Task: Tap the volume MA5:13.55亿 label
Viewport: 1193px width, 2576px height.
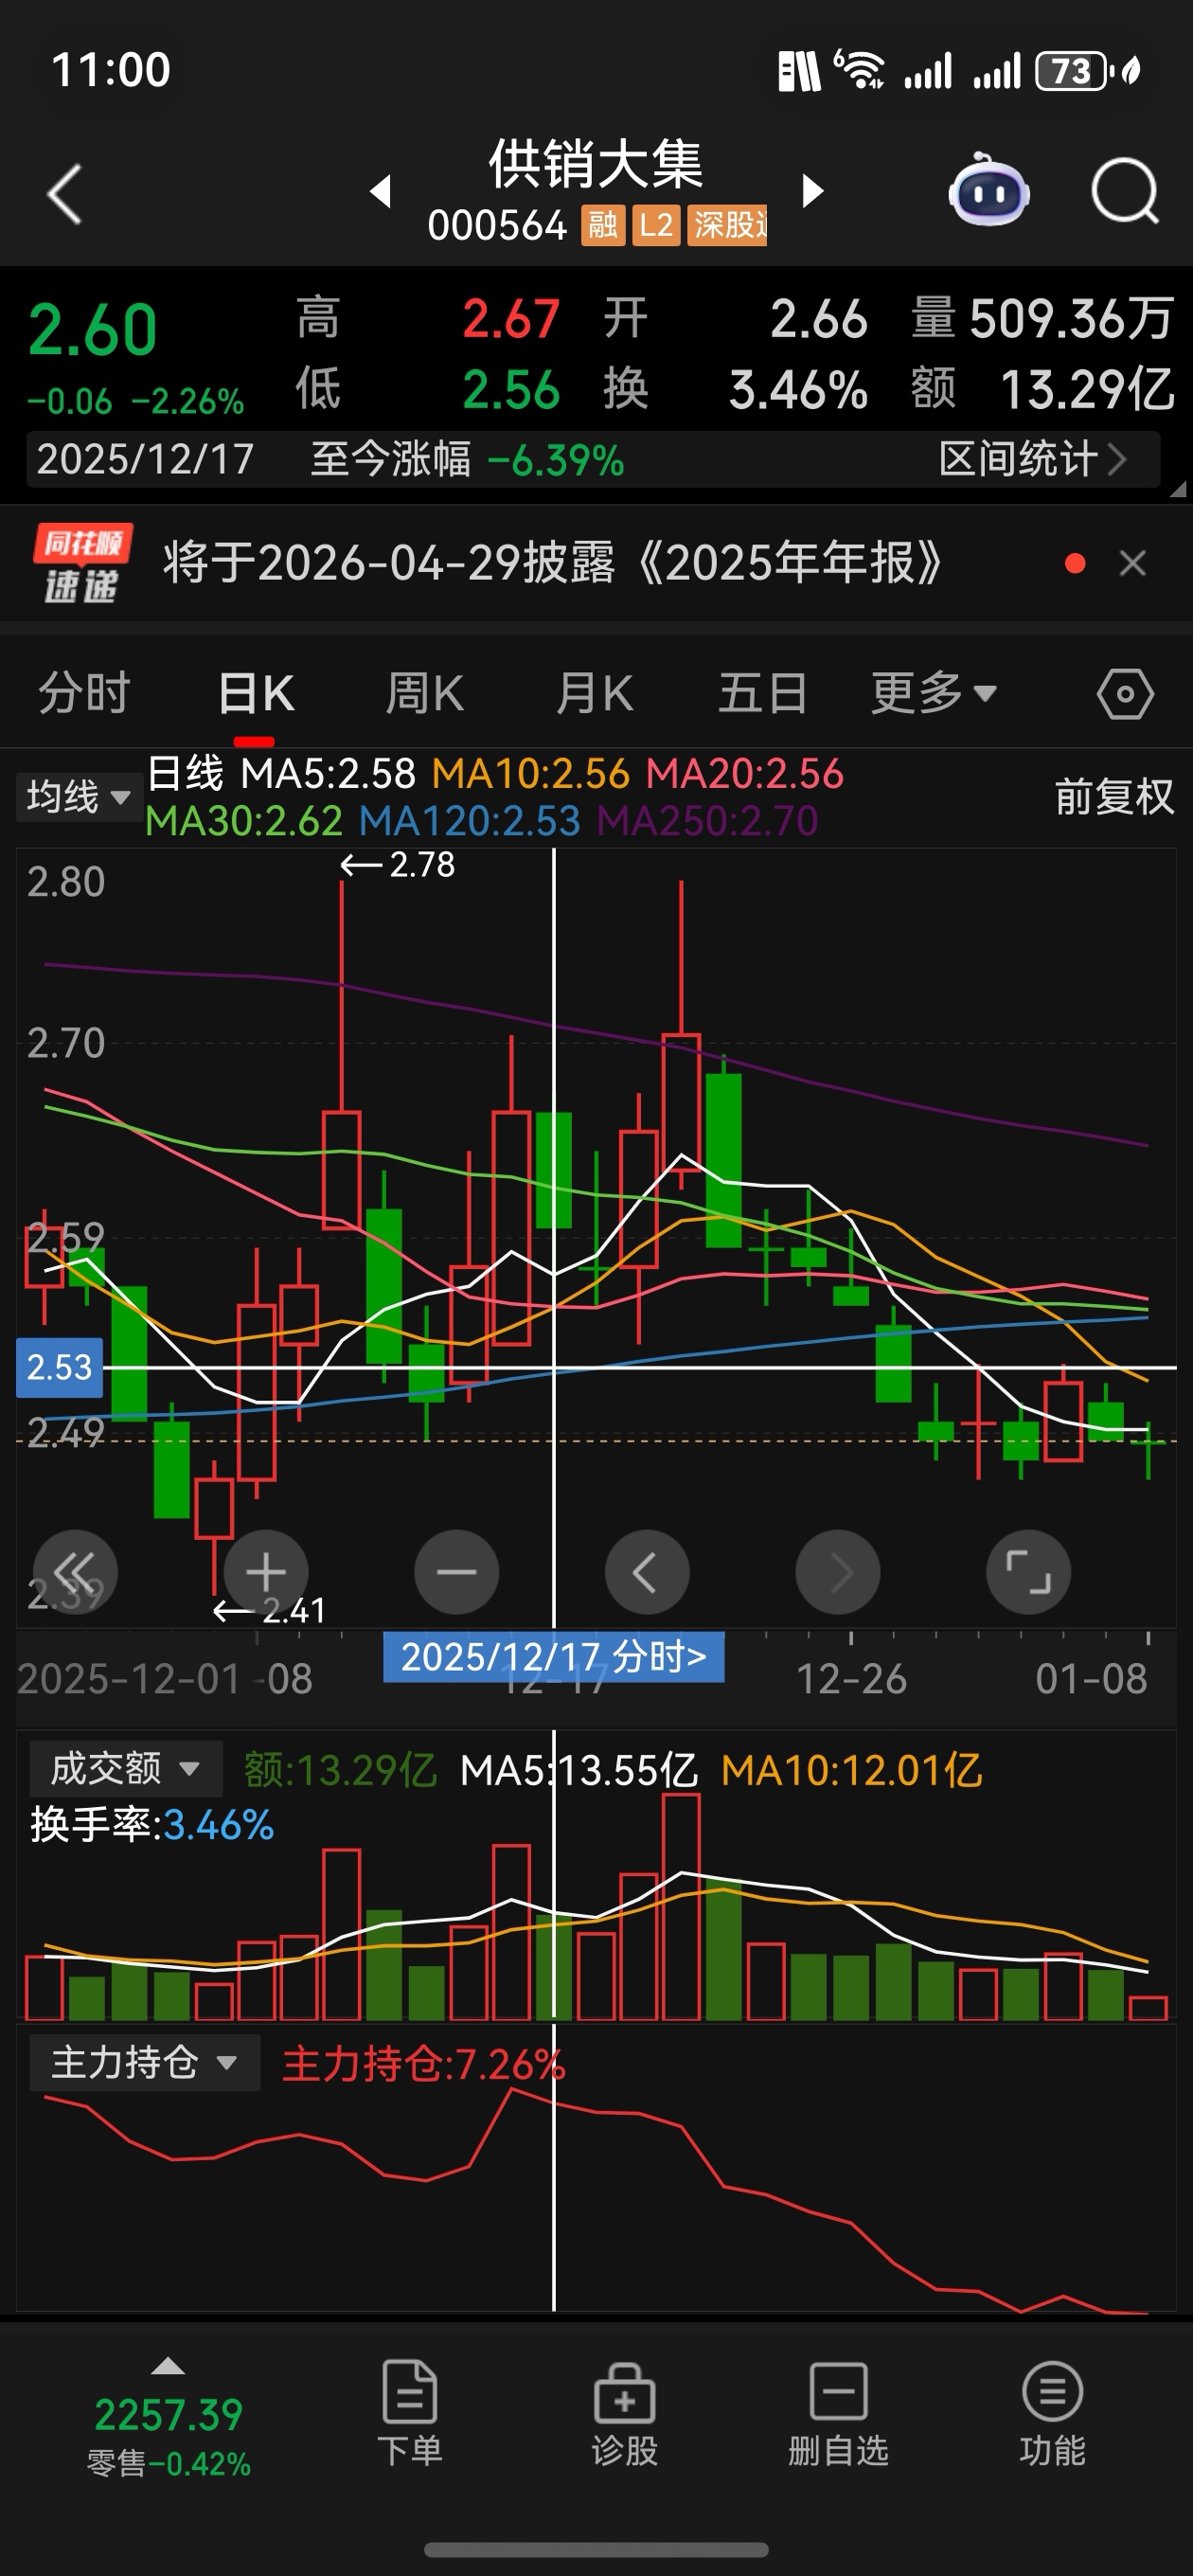Action: point(578,1771)
